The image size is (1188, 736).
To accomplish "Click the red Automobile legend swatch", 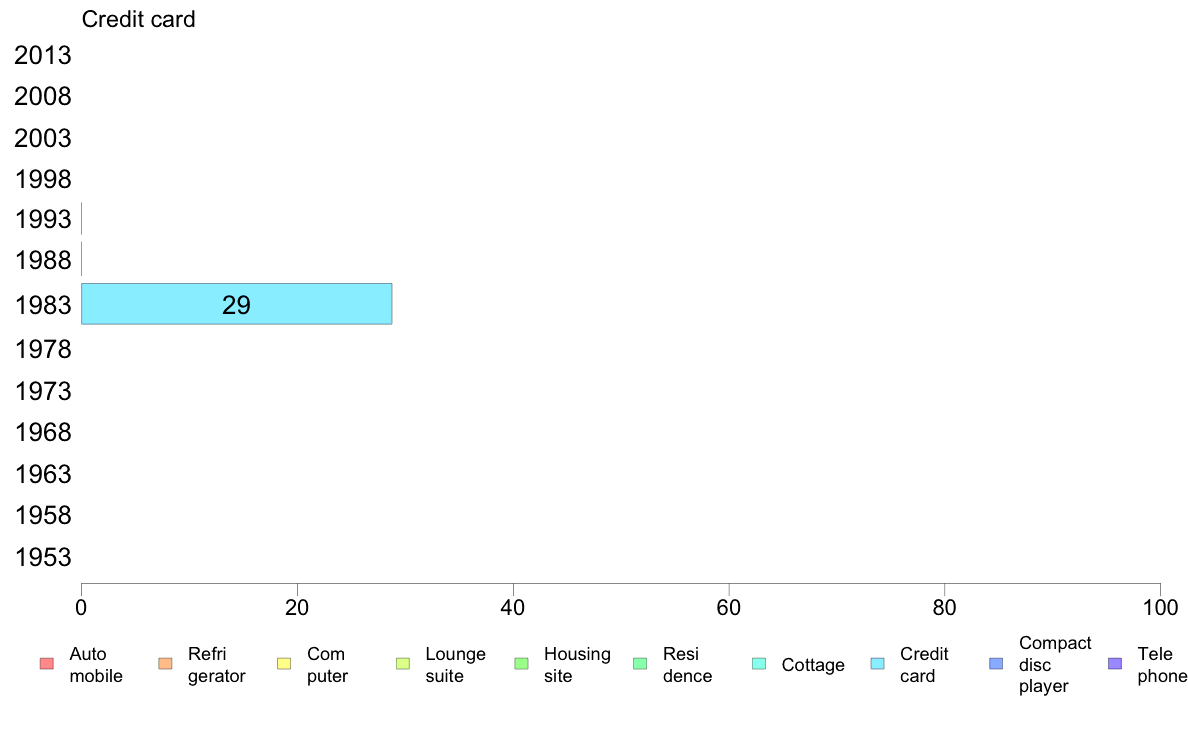I will click(x=47, y=664).
